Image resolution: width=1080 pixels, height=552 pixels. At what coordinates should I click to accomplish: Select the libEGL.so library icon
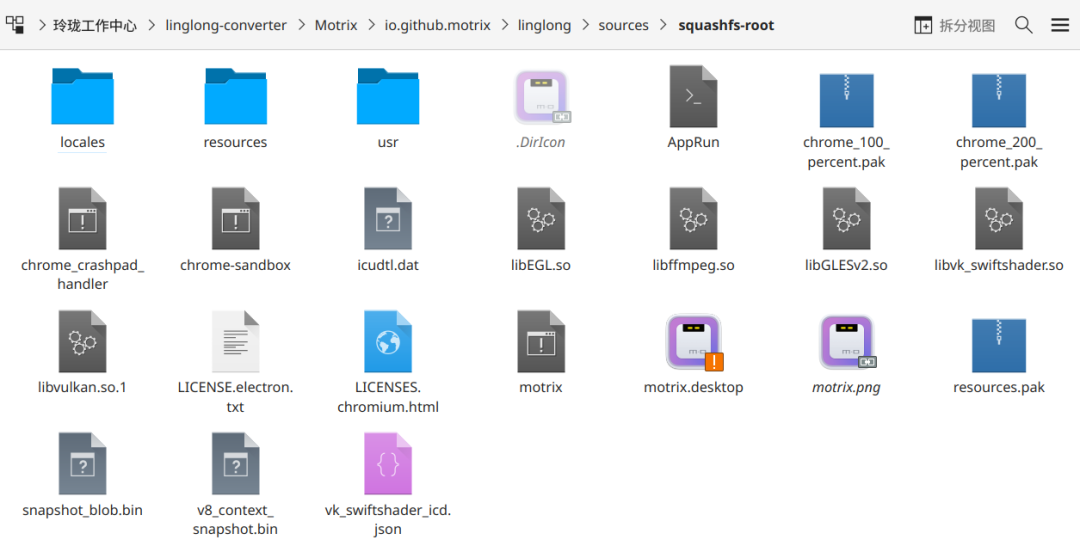tap(541, 218)
